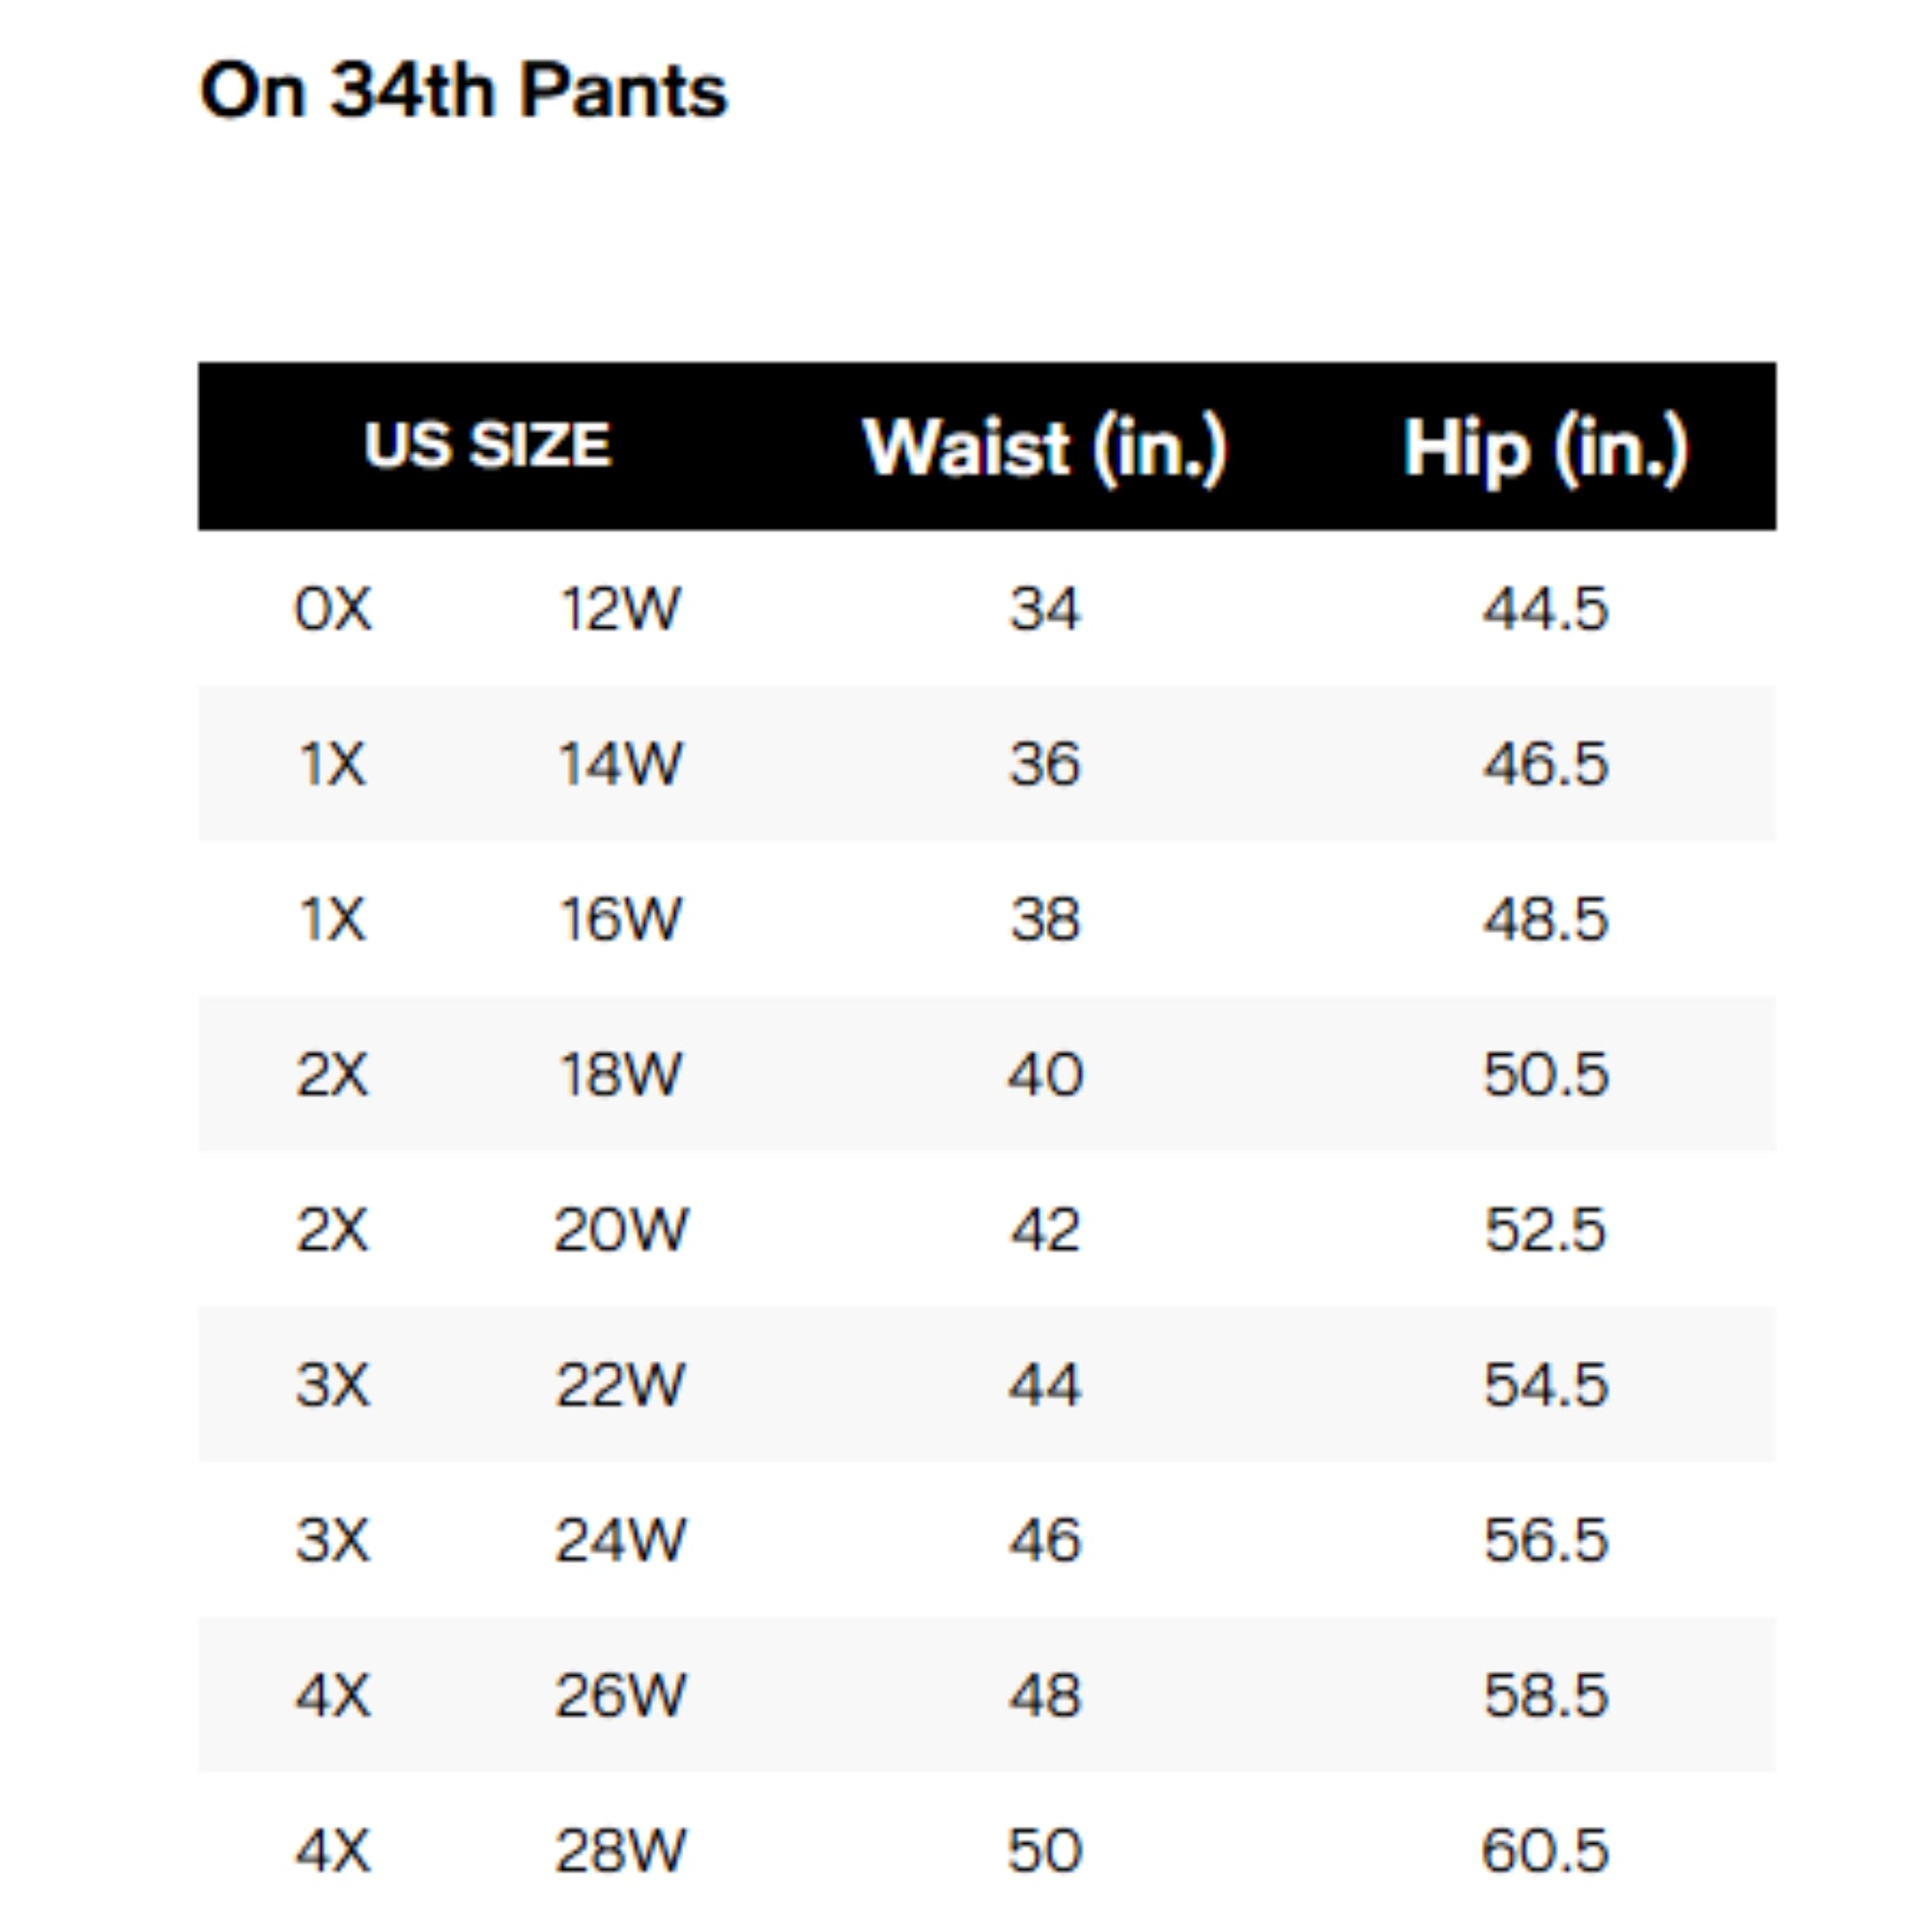
Task: Click the 28W size cell
Action: coord(620,1850)
